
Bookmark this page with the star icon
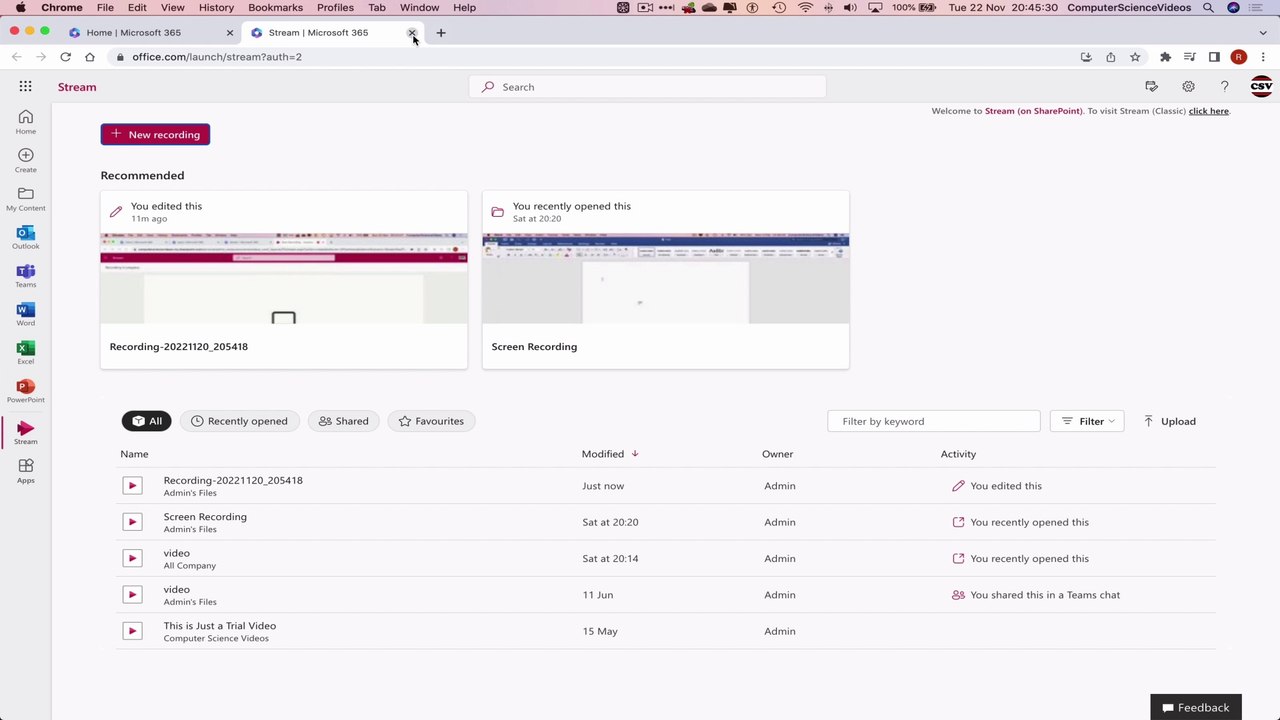pos(1135,57)
